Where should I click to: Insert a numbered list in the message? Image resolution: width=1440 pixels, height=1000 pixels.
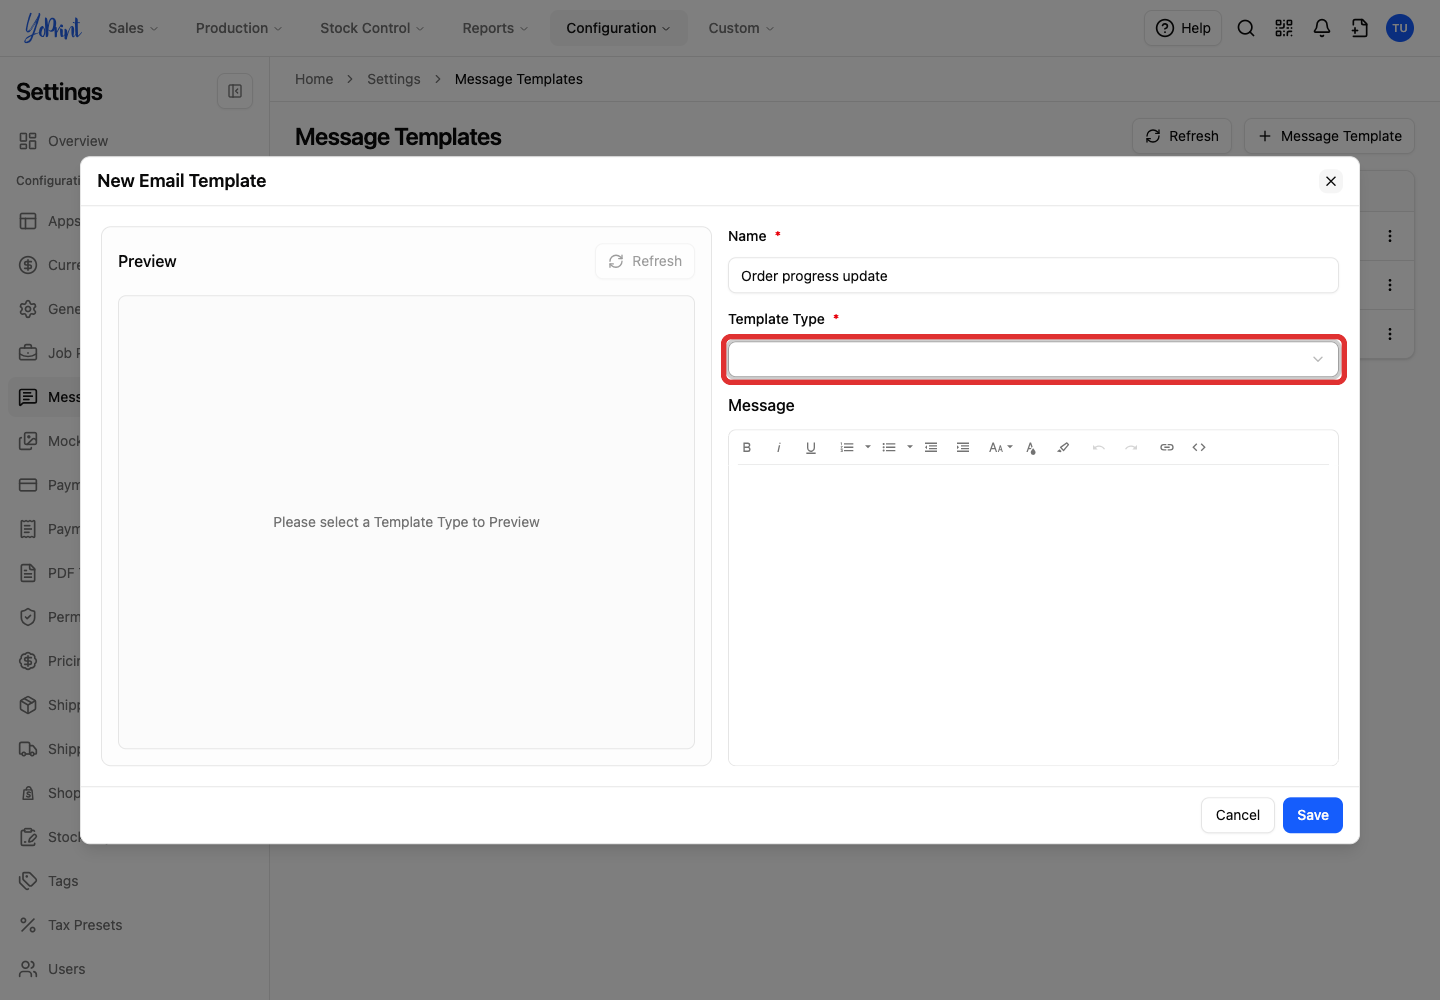click(847, 447)
